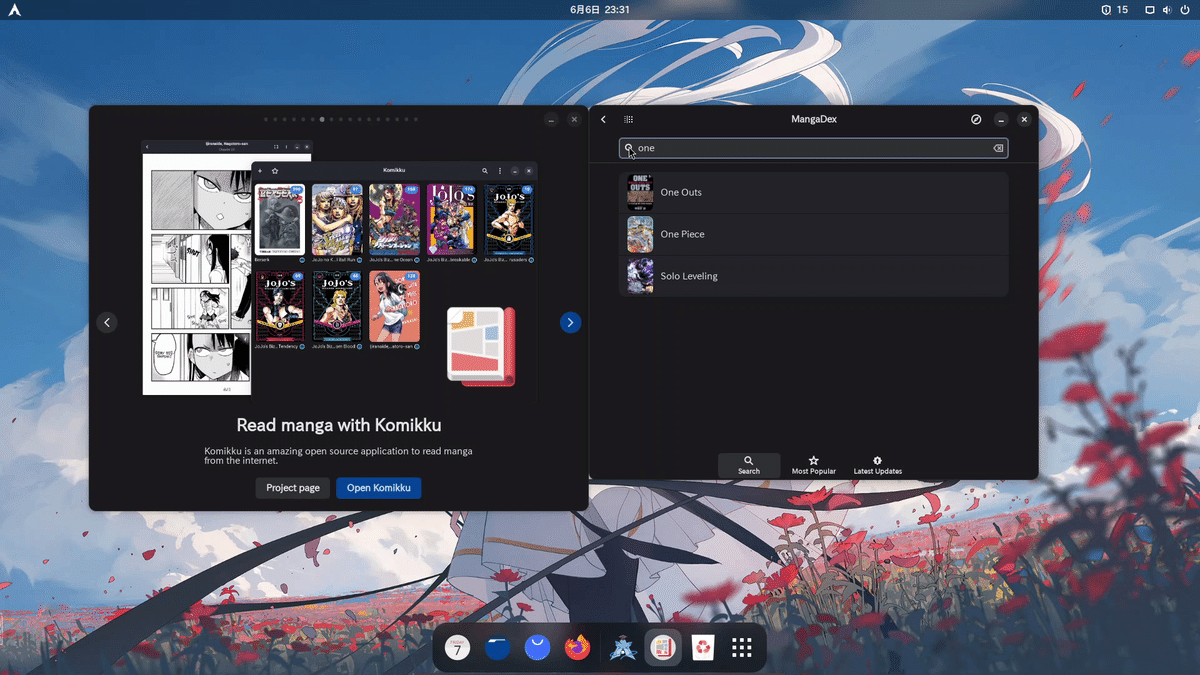Screen dimensions: 1200x675
Task: Open the blue Software store in dock
Action: click(x=538, y=648)
